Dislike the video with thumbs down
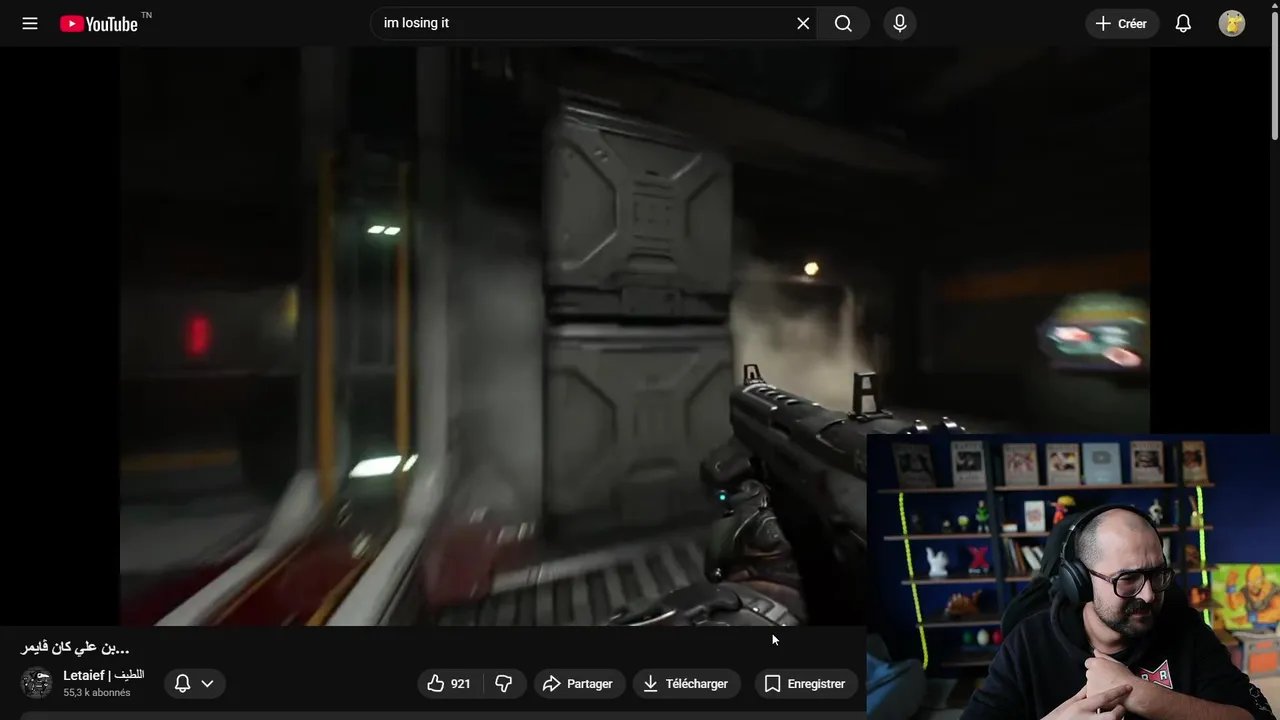This screenshot has width=1280, height=720. click(504, 684)
